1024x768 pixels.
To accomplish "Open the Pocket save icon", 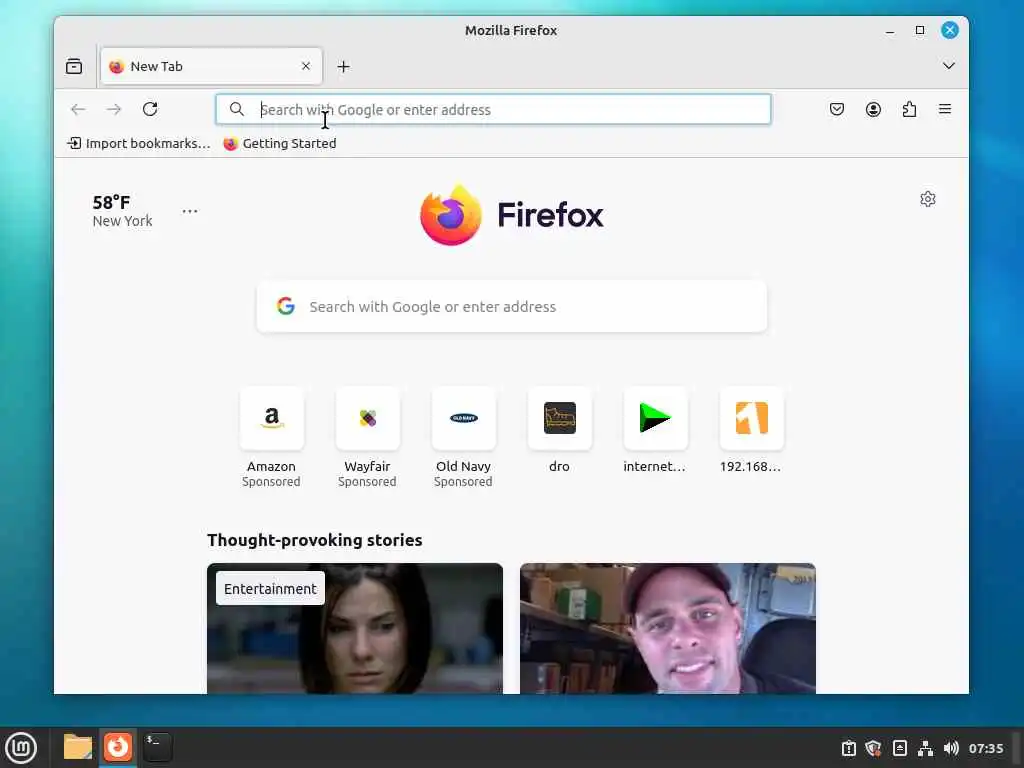I will [x=837, y=109].
